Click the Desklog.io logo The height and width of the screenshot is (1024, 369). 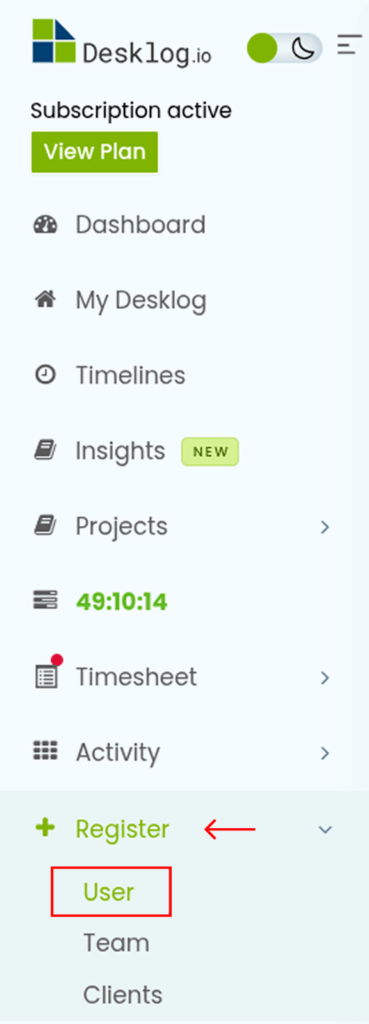coord(121,42)
